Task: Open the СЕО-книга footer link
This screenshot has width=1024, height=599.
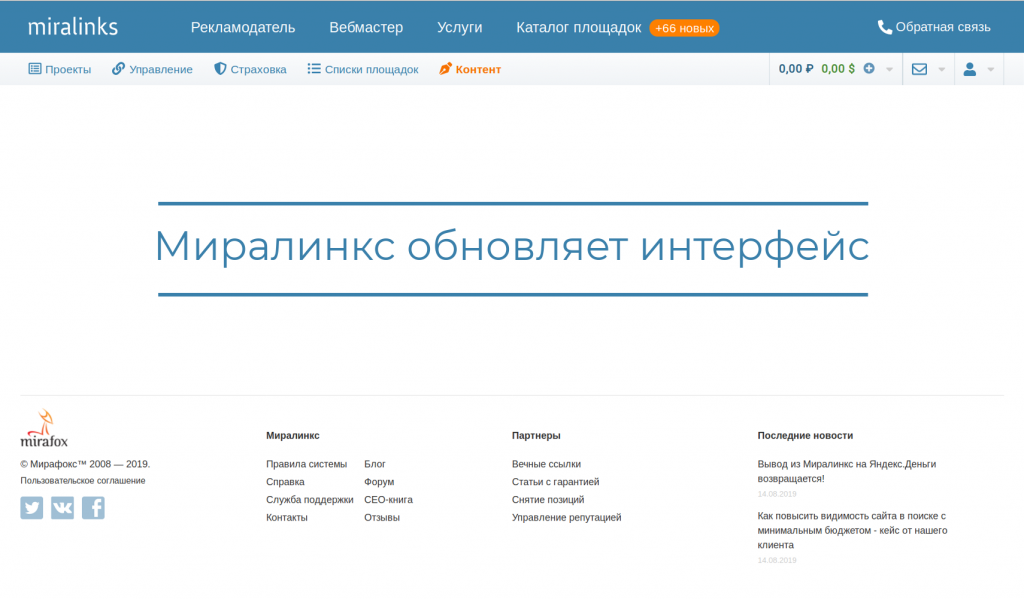Action: 389,500
